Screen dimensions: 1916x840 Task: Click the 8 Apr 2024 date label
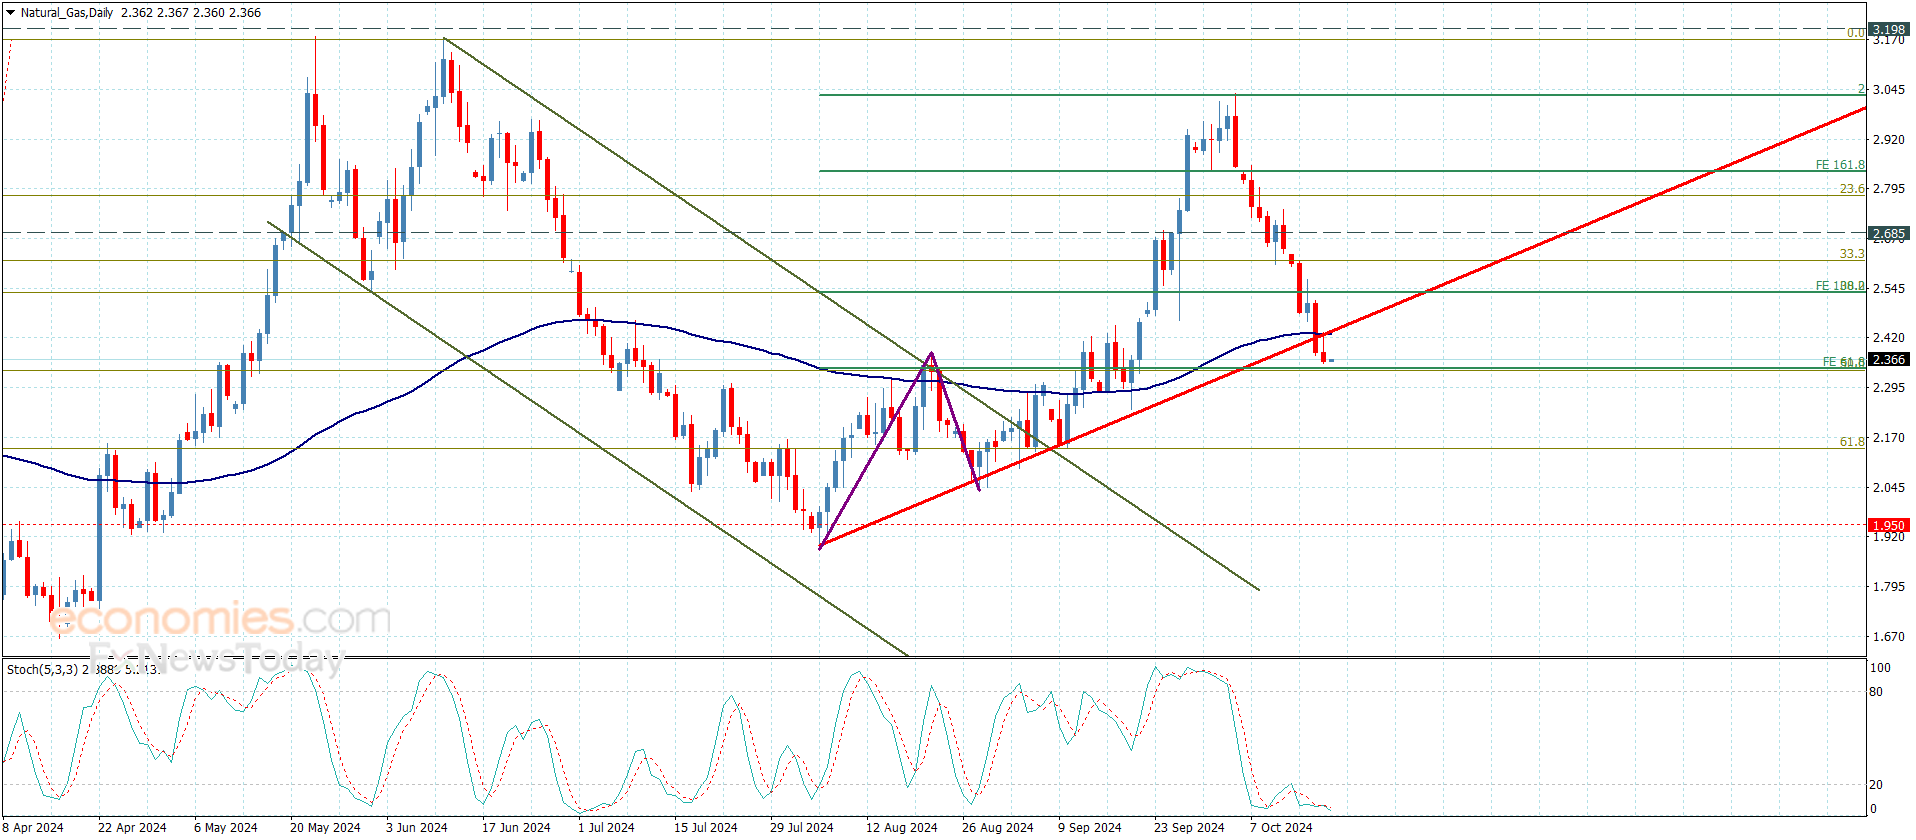coord(33,827)
